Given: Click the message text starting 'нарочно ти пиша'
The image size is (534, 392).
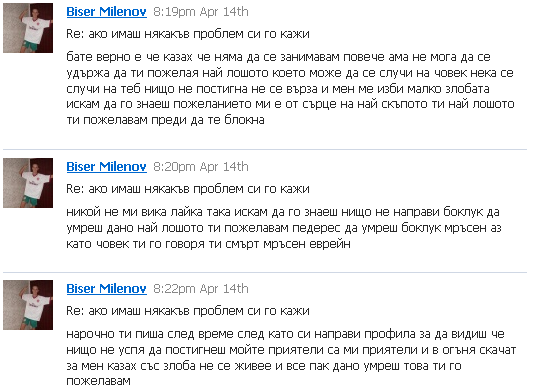Looking at the screenshot, I should tap(291, 357).
